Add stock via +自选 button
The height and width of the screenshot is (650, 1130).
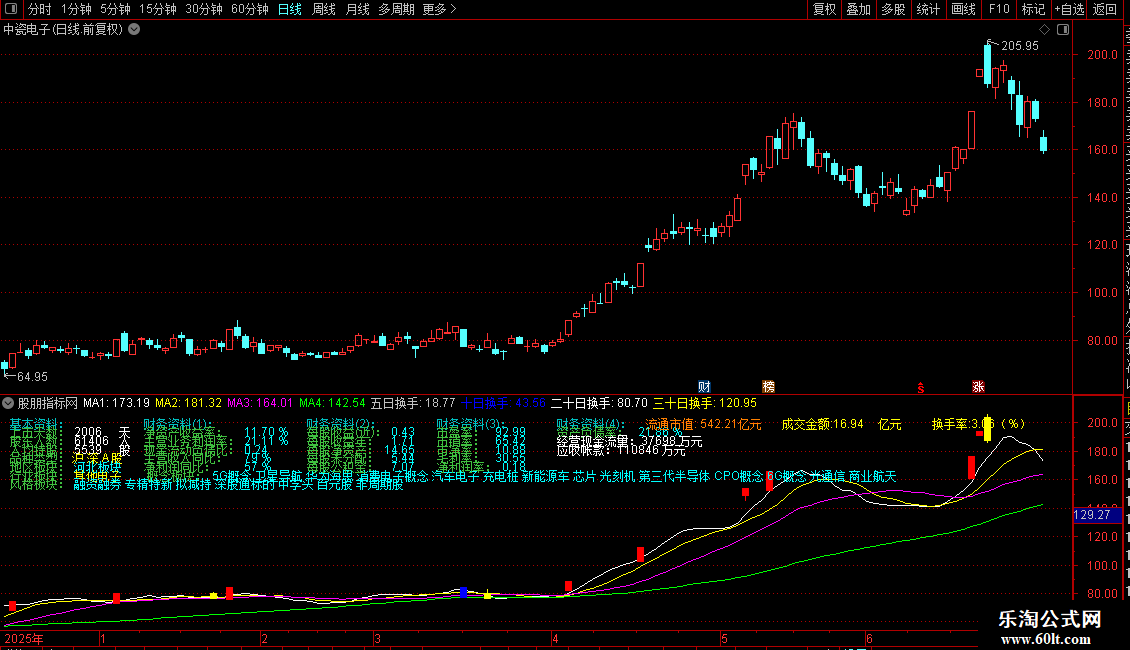tap(1069, 9)
